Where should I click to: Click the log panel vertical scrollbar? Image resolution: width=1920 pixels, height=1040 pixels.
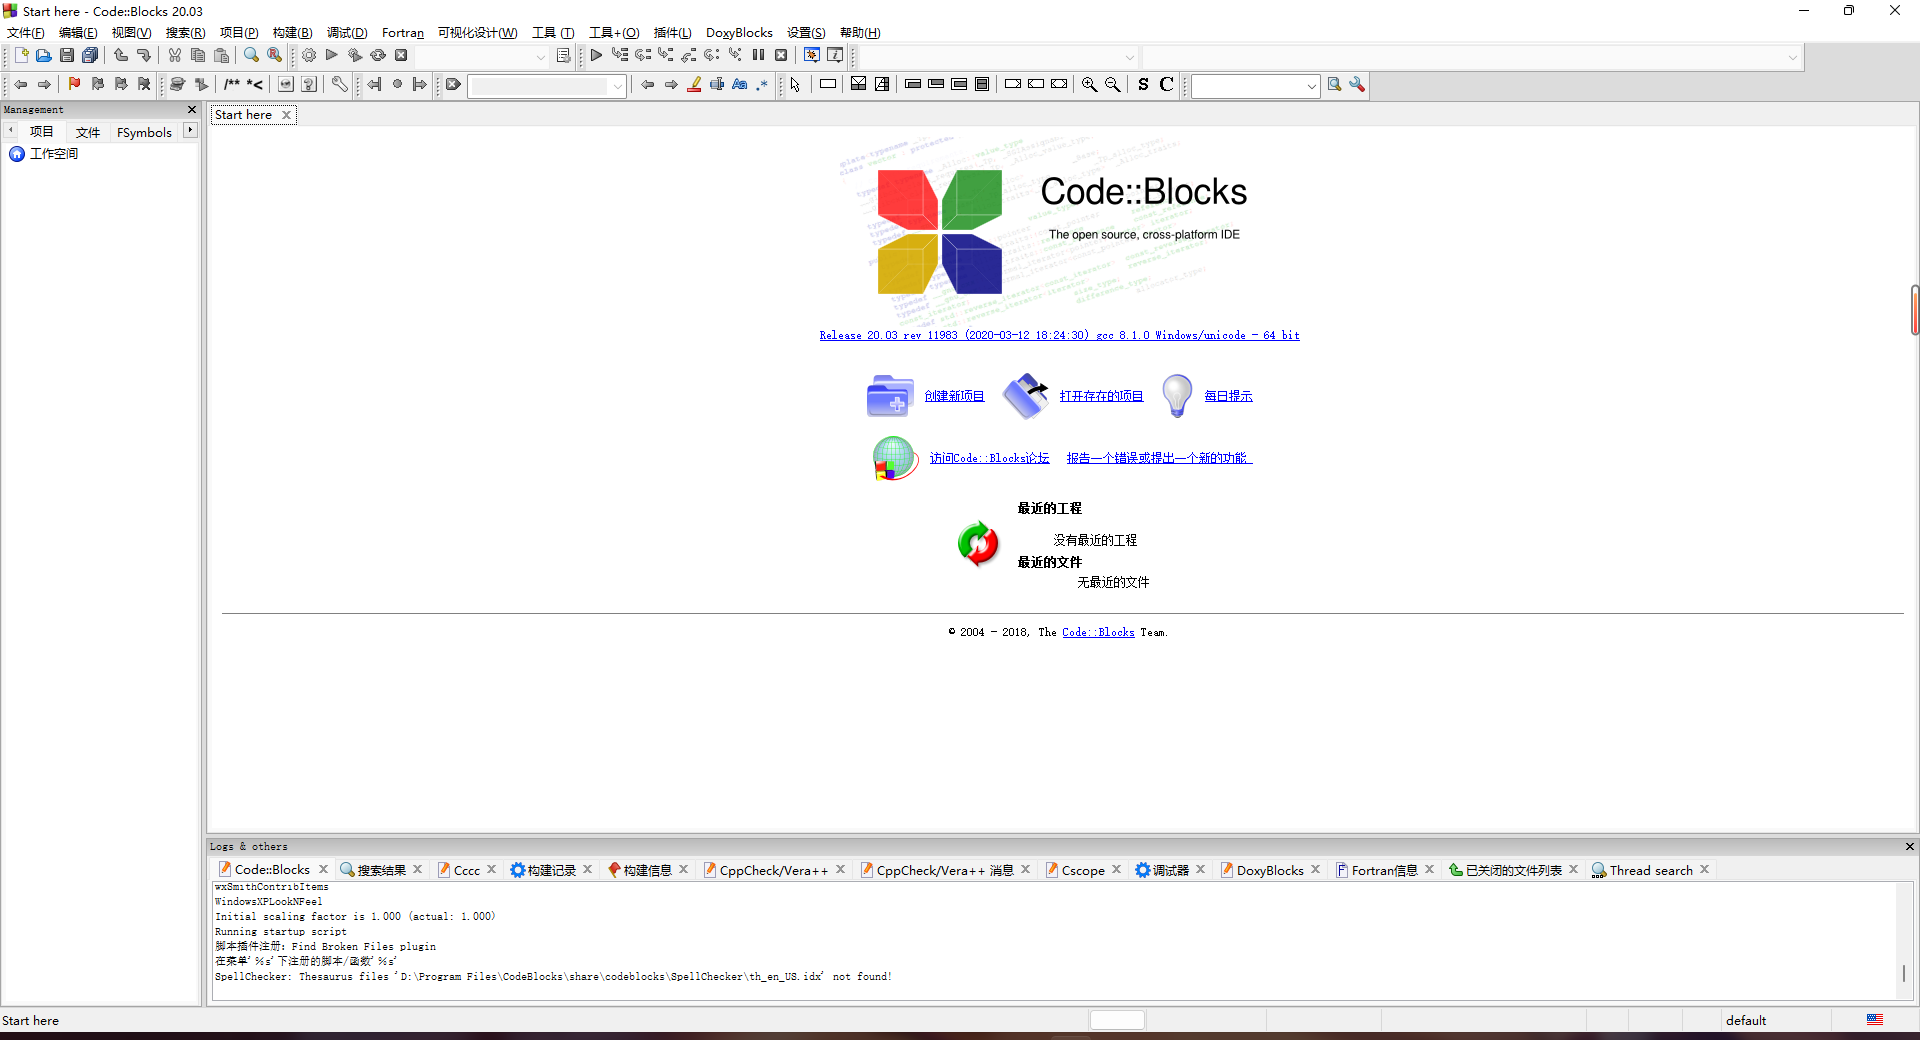click(x=1903, y=972)
